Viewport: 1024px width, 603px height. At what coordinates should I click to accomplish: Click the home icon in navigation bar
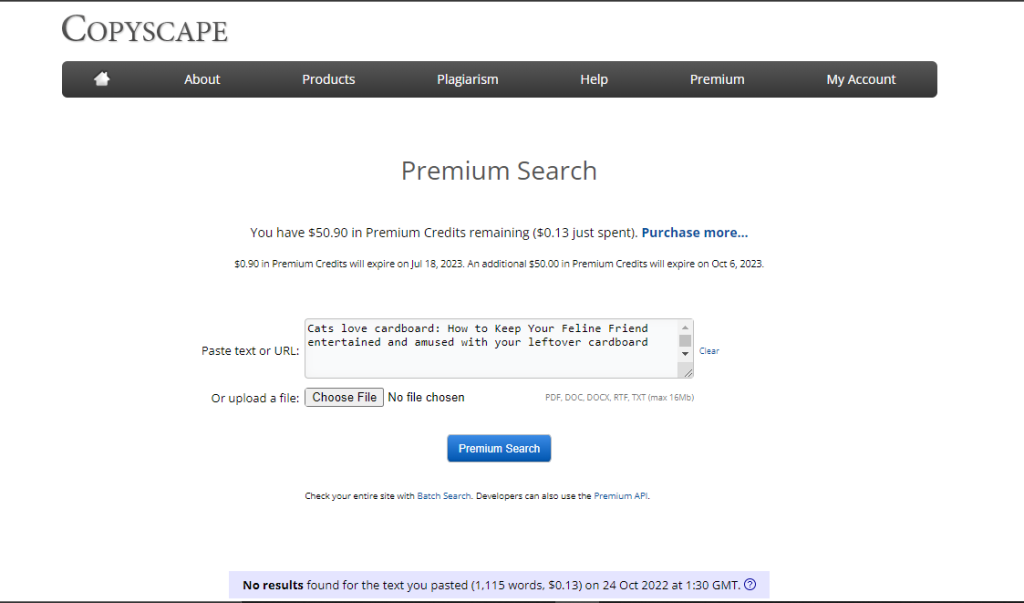102,79
